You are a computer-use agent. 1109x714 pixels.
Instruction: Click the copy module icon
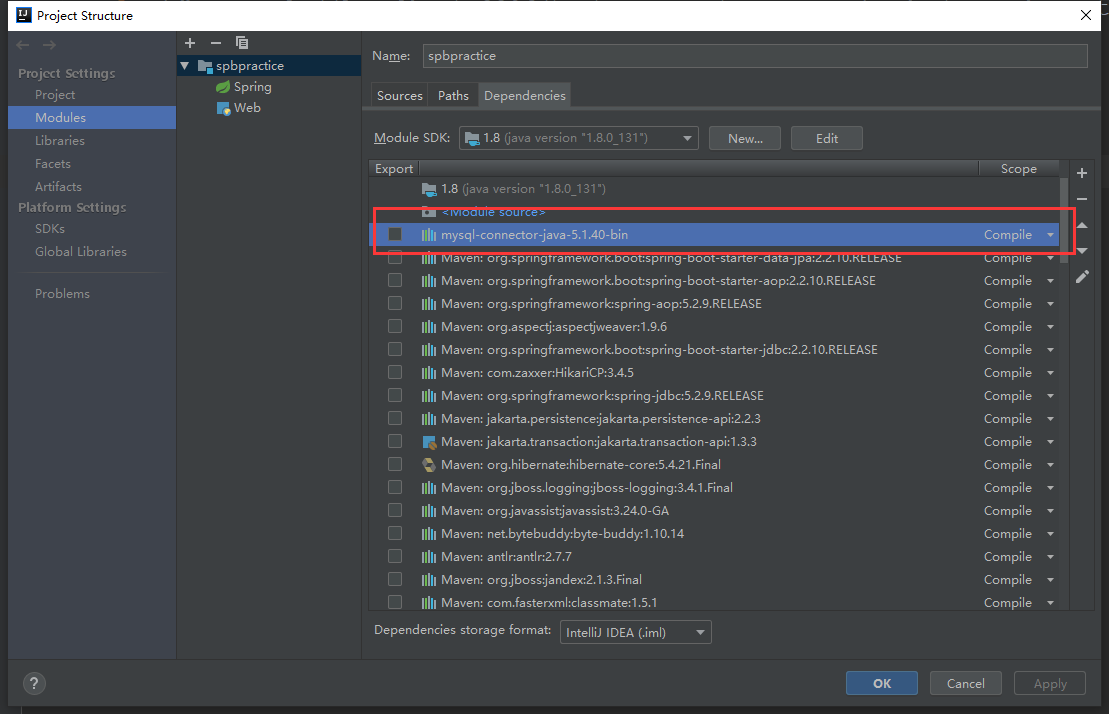click(x=242, y=43)
